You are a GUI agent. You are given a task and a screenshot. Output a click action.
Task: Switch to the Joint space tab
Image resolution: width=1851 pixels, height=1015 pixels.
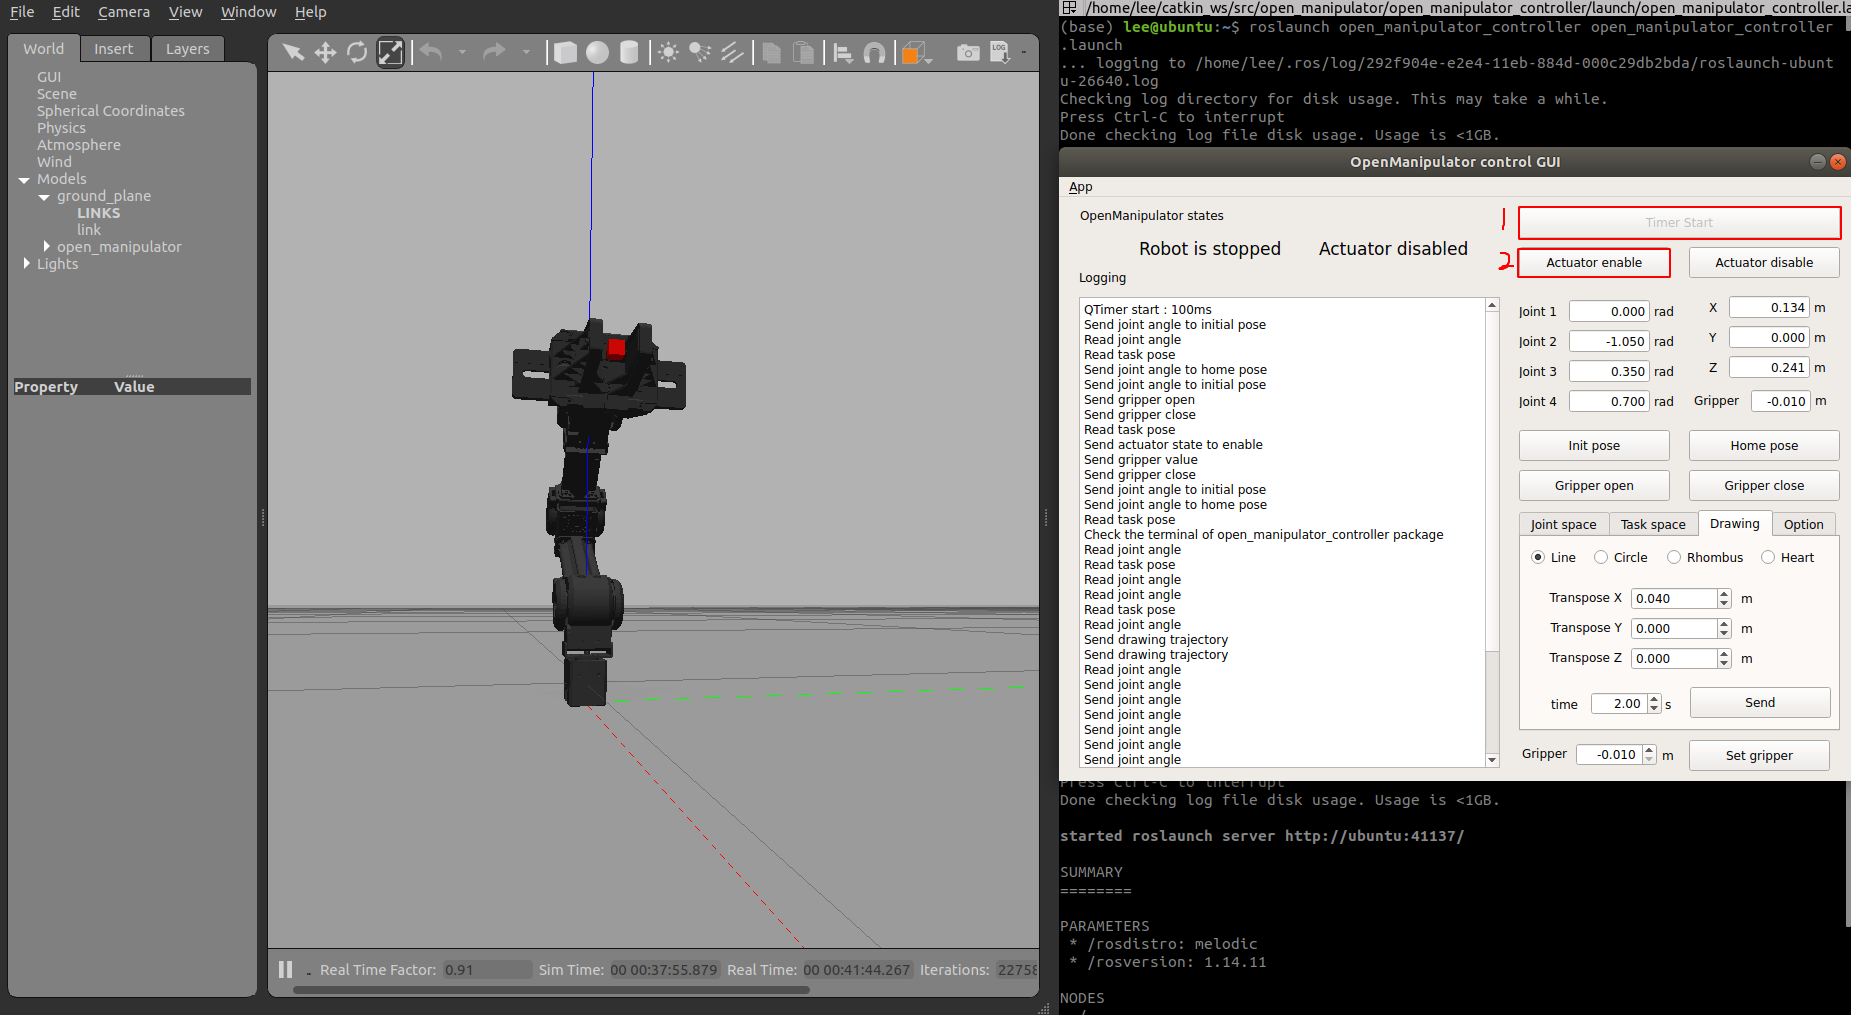pos(1563,524)
